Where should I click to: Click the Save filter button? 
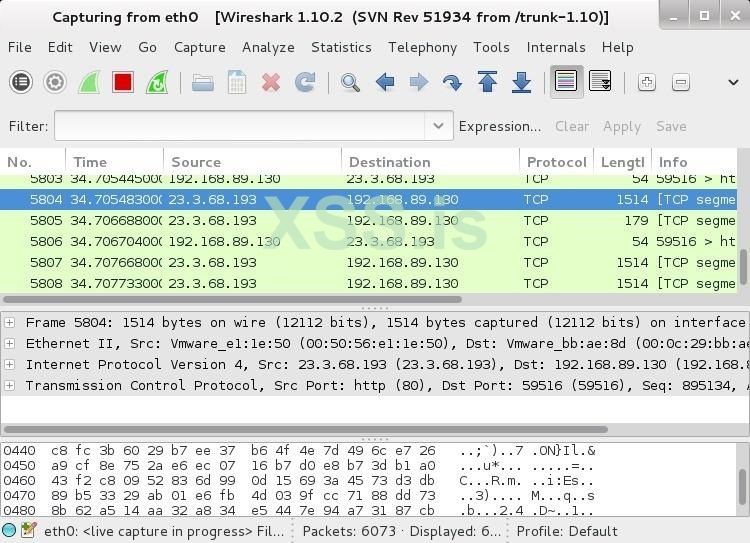point(671,126)
